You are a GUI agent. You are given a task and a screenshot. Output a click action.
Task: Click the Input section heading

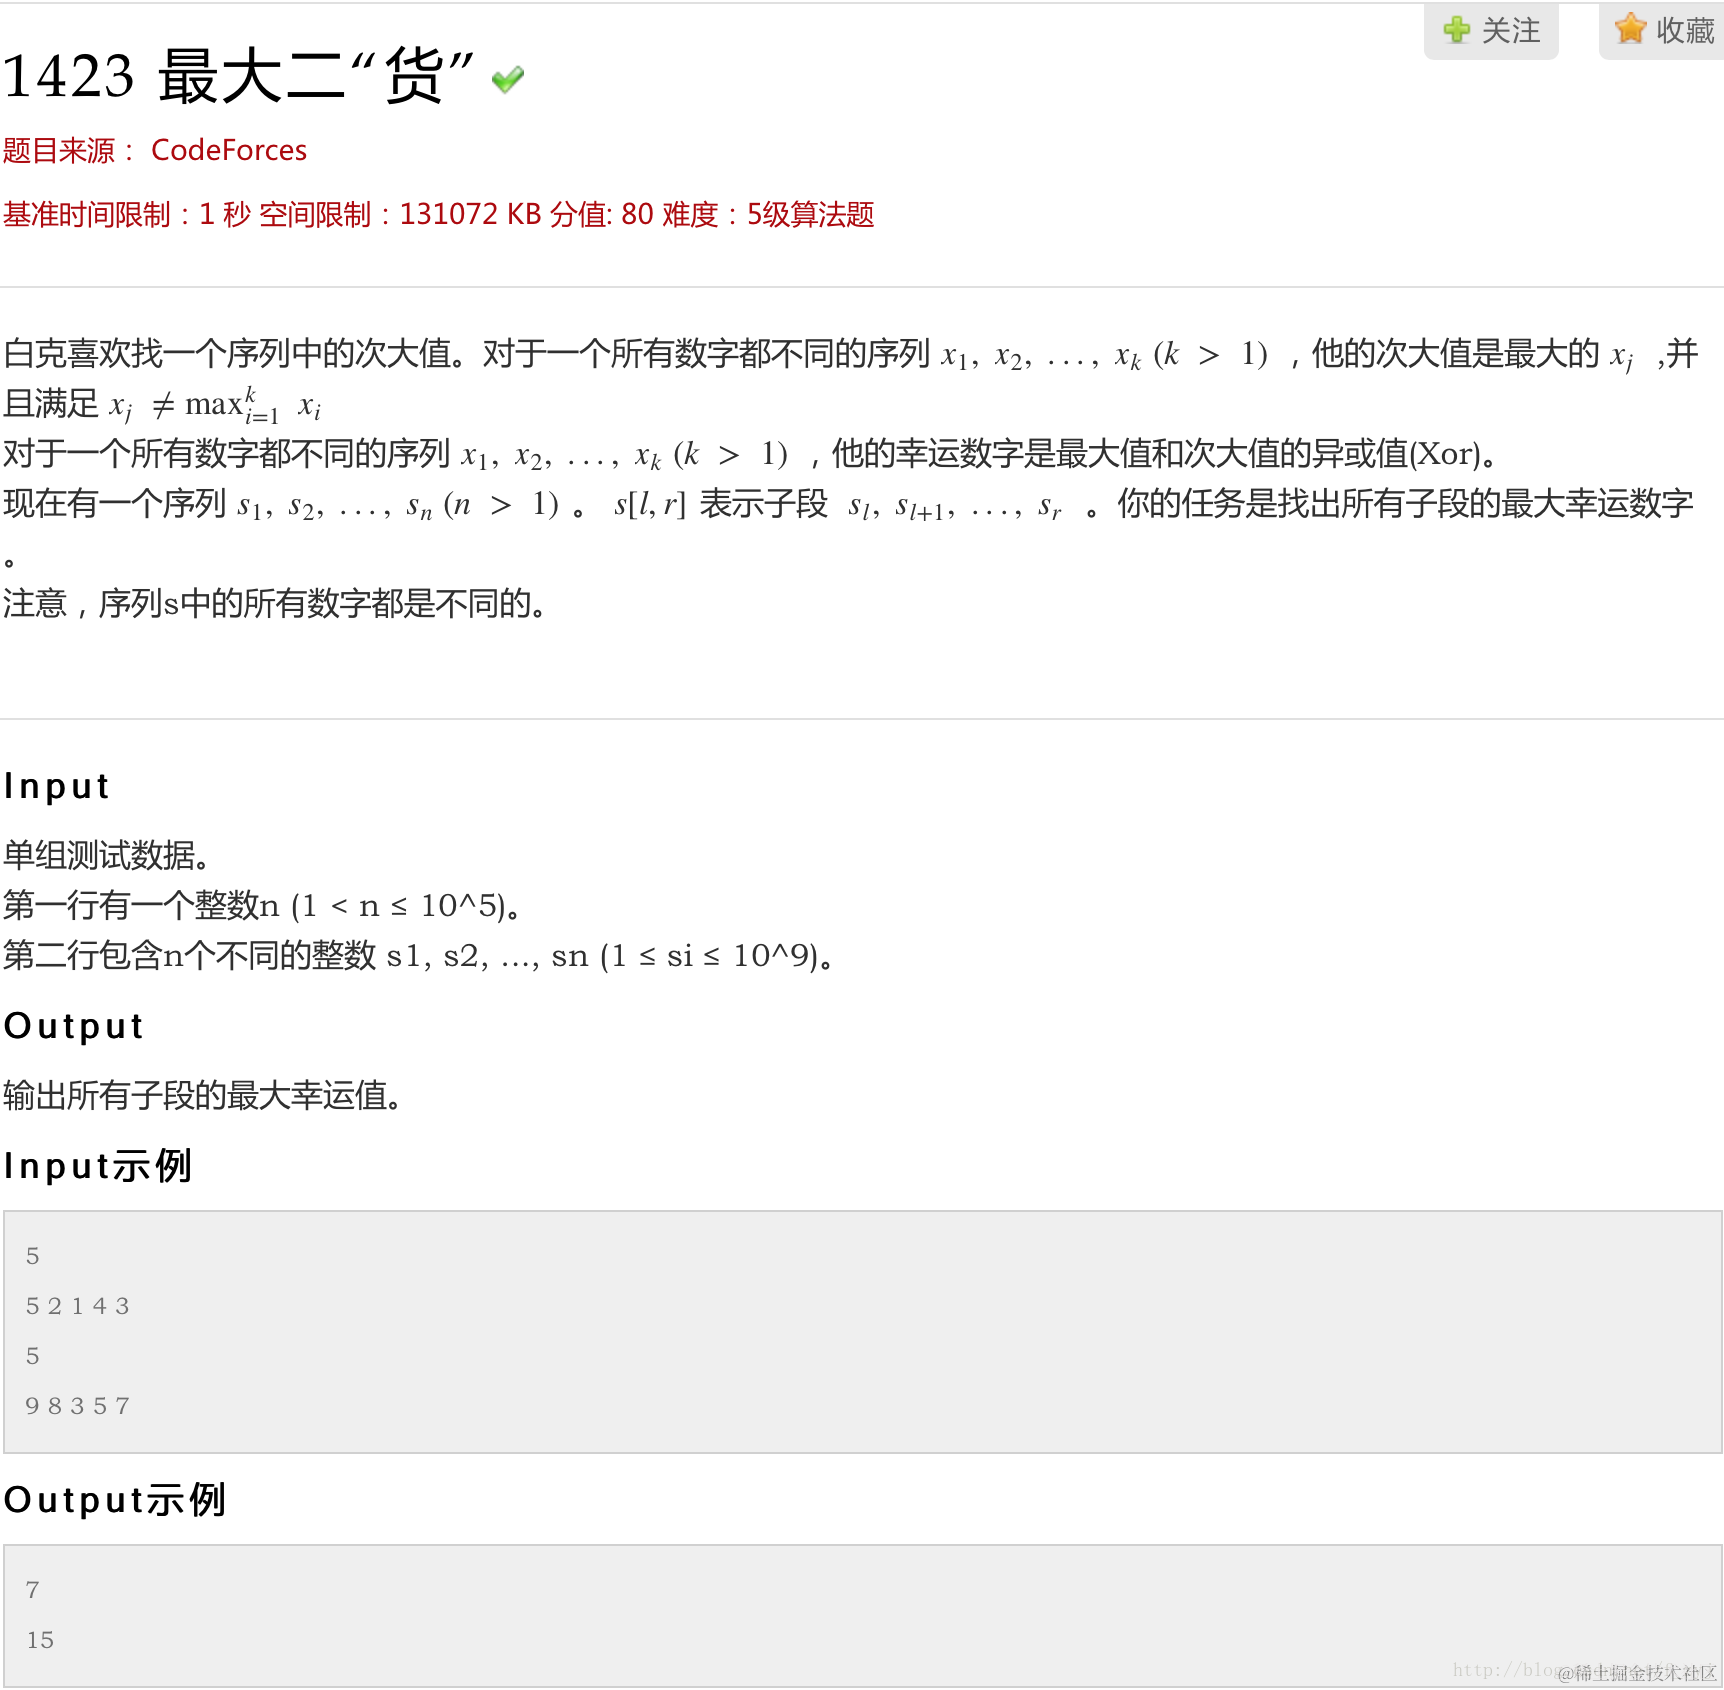point(57,786)
